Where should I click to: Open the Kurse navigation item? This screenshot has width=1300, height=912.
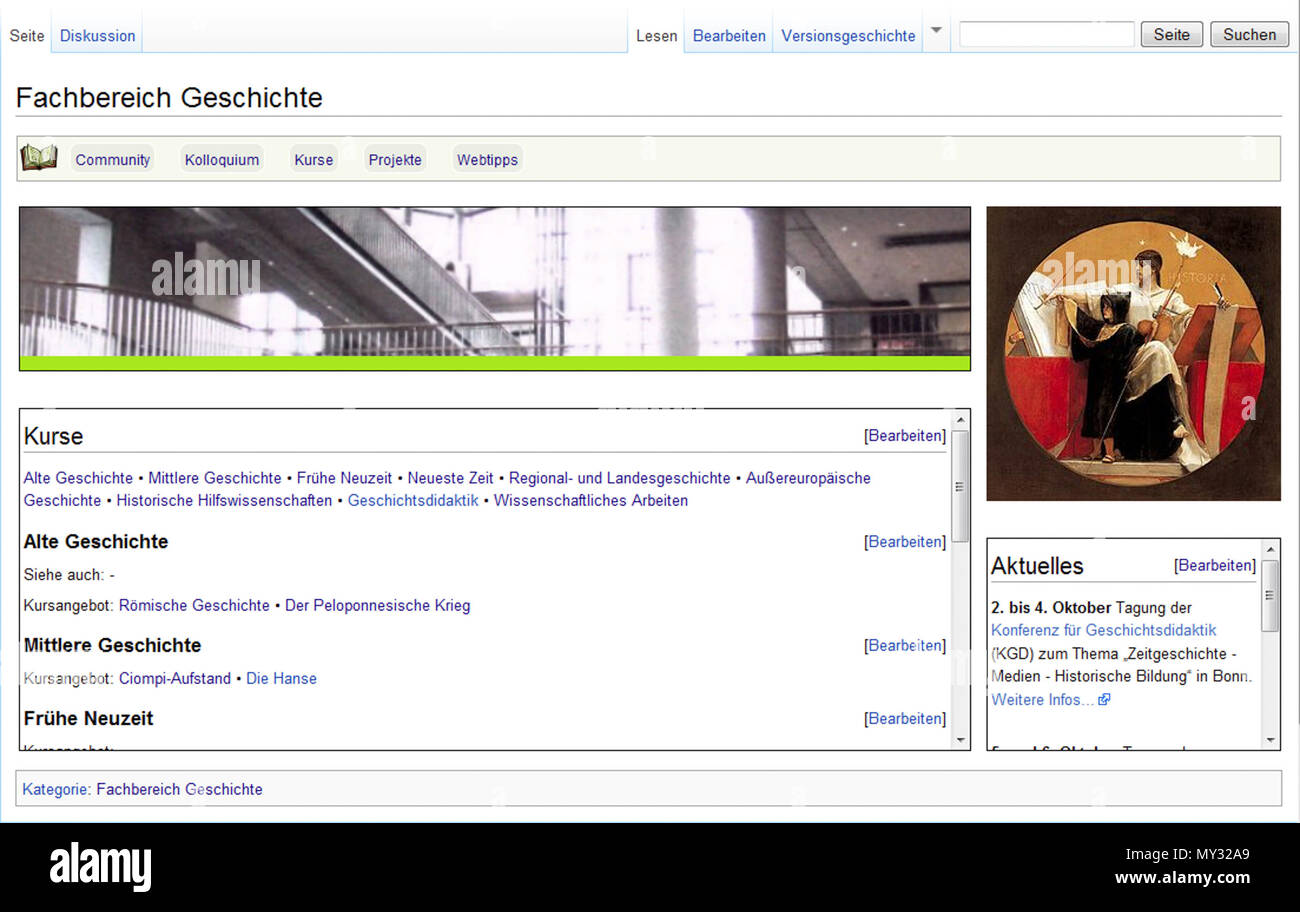click(x=314, y=159)
